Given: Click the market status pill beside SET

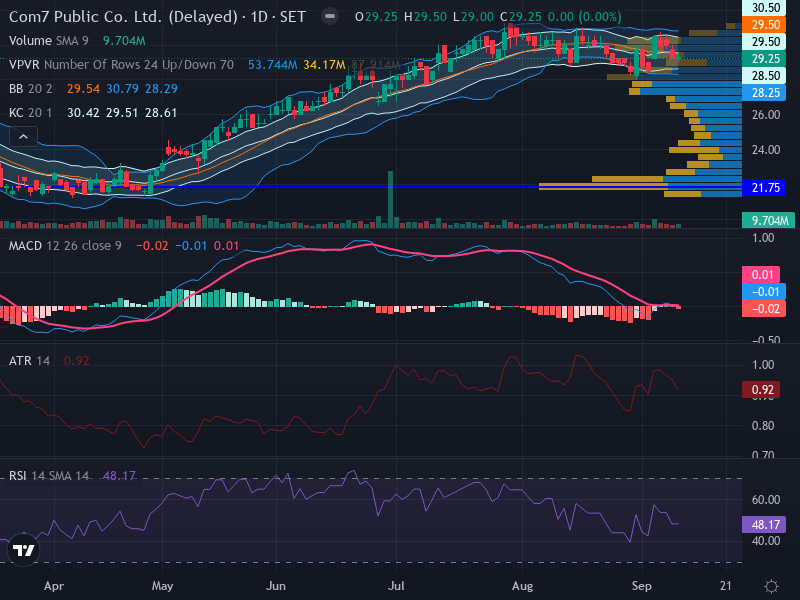Looking at the screenshot, I should pos(330,16).
